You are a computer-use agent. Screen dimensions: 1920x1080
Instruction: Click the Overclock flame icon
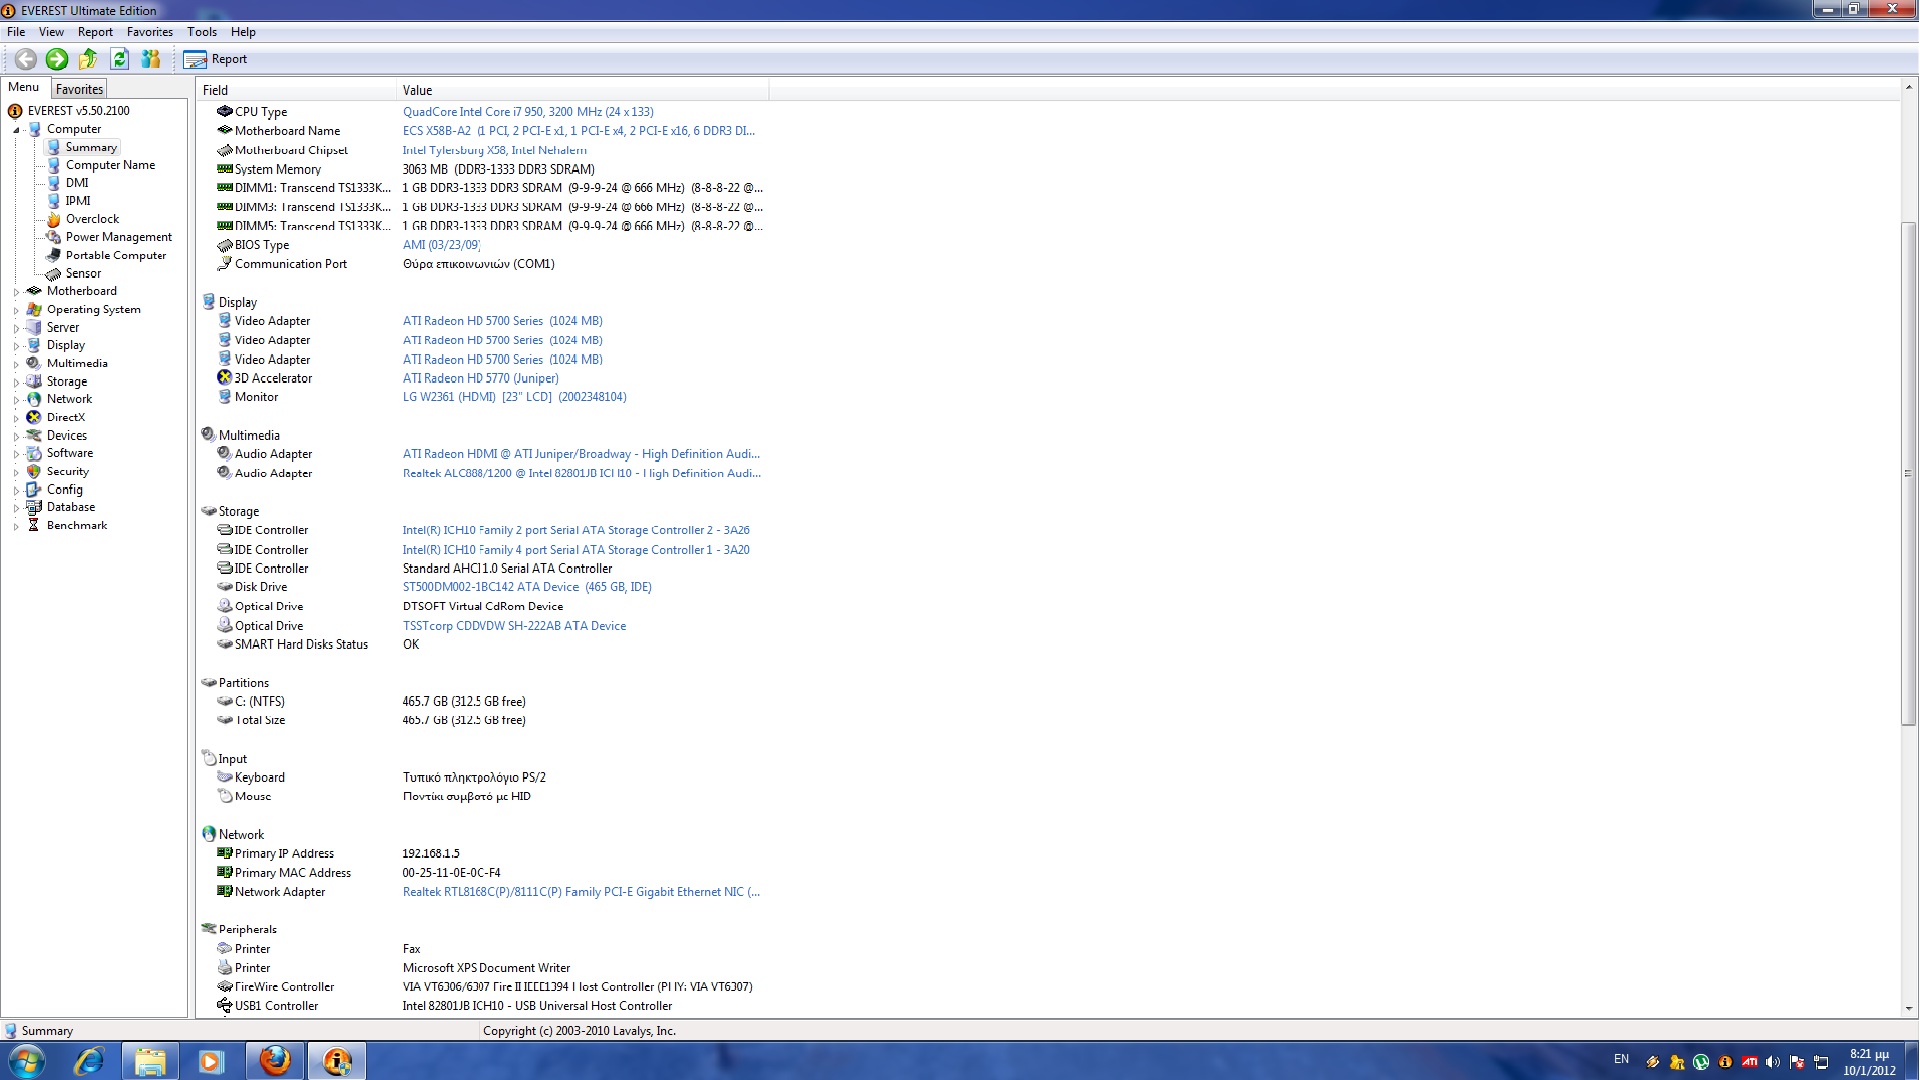pos(54,219)
